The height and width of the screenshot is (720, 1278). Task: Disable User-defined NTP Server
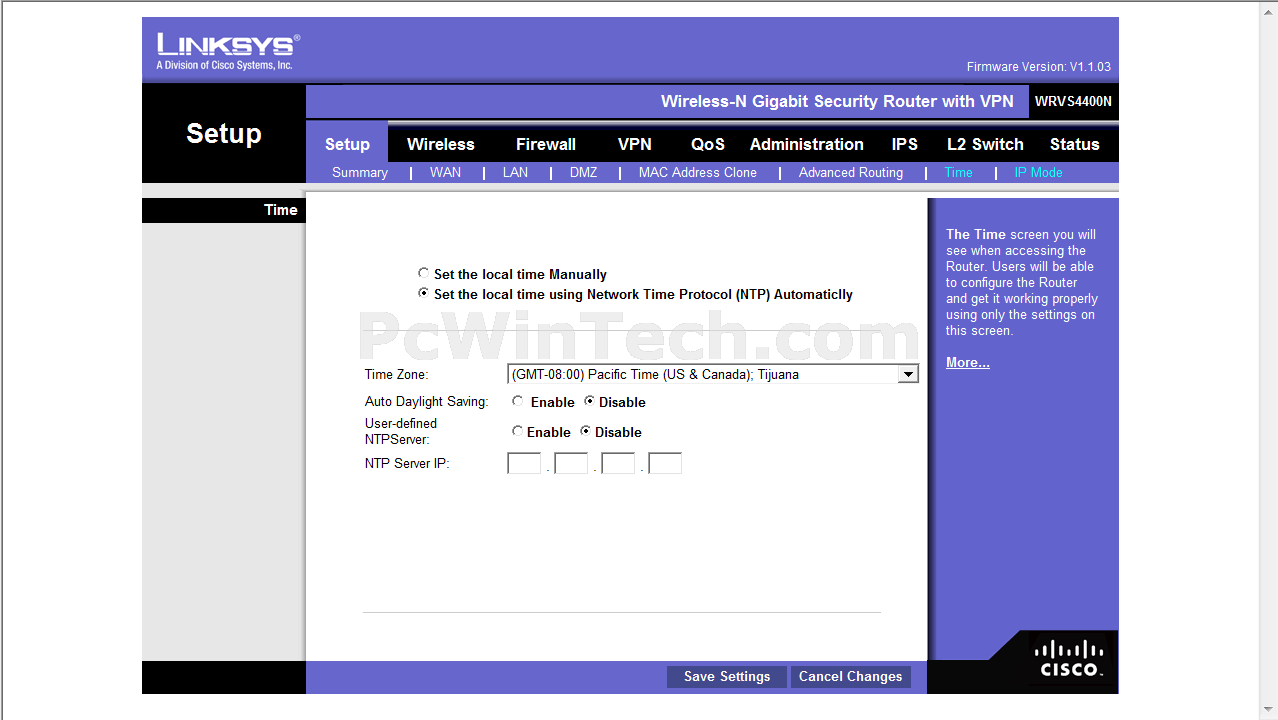tap(586, 431)
